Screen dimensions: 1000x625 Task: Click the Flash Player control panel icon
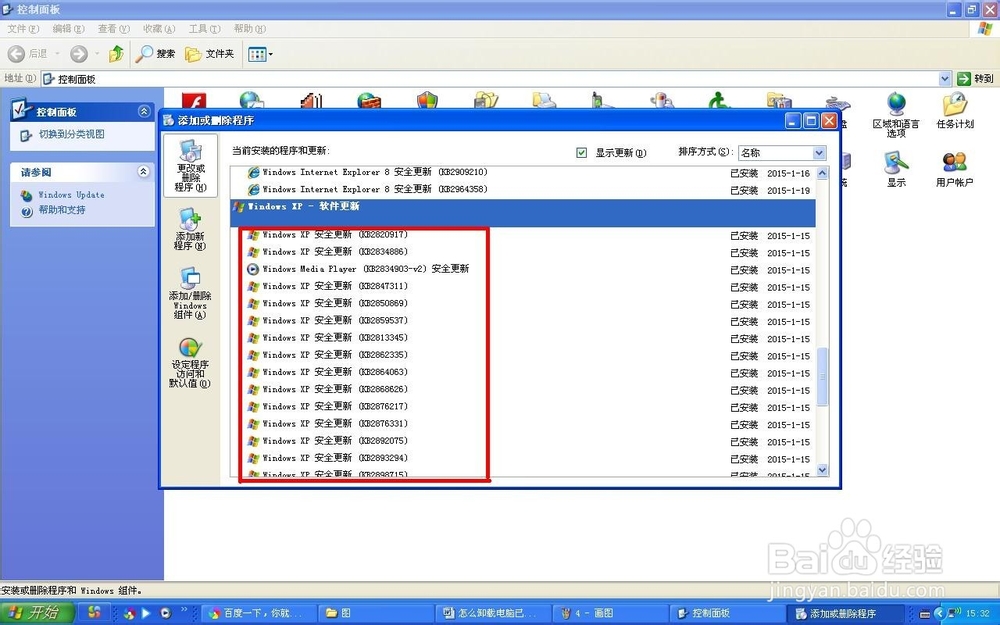point(194,100)
